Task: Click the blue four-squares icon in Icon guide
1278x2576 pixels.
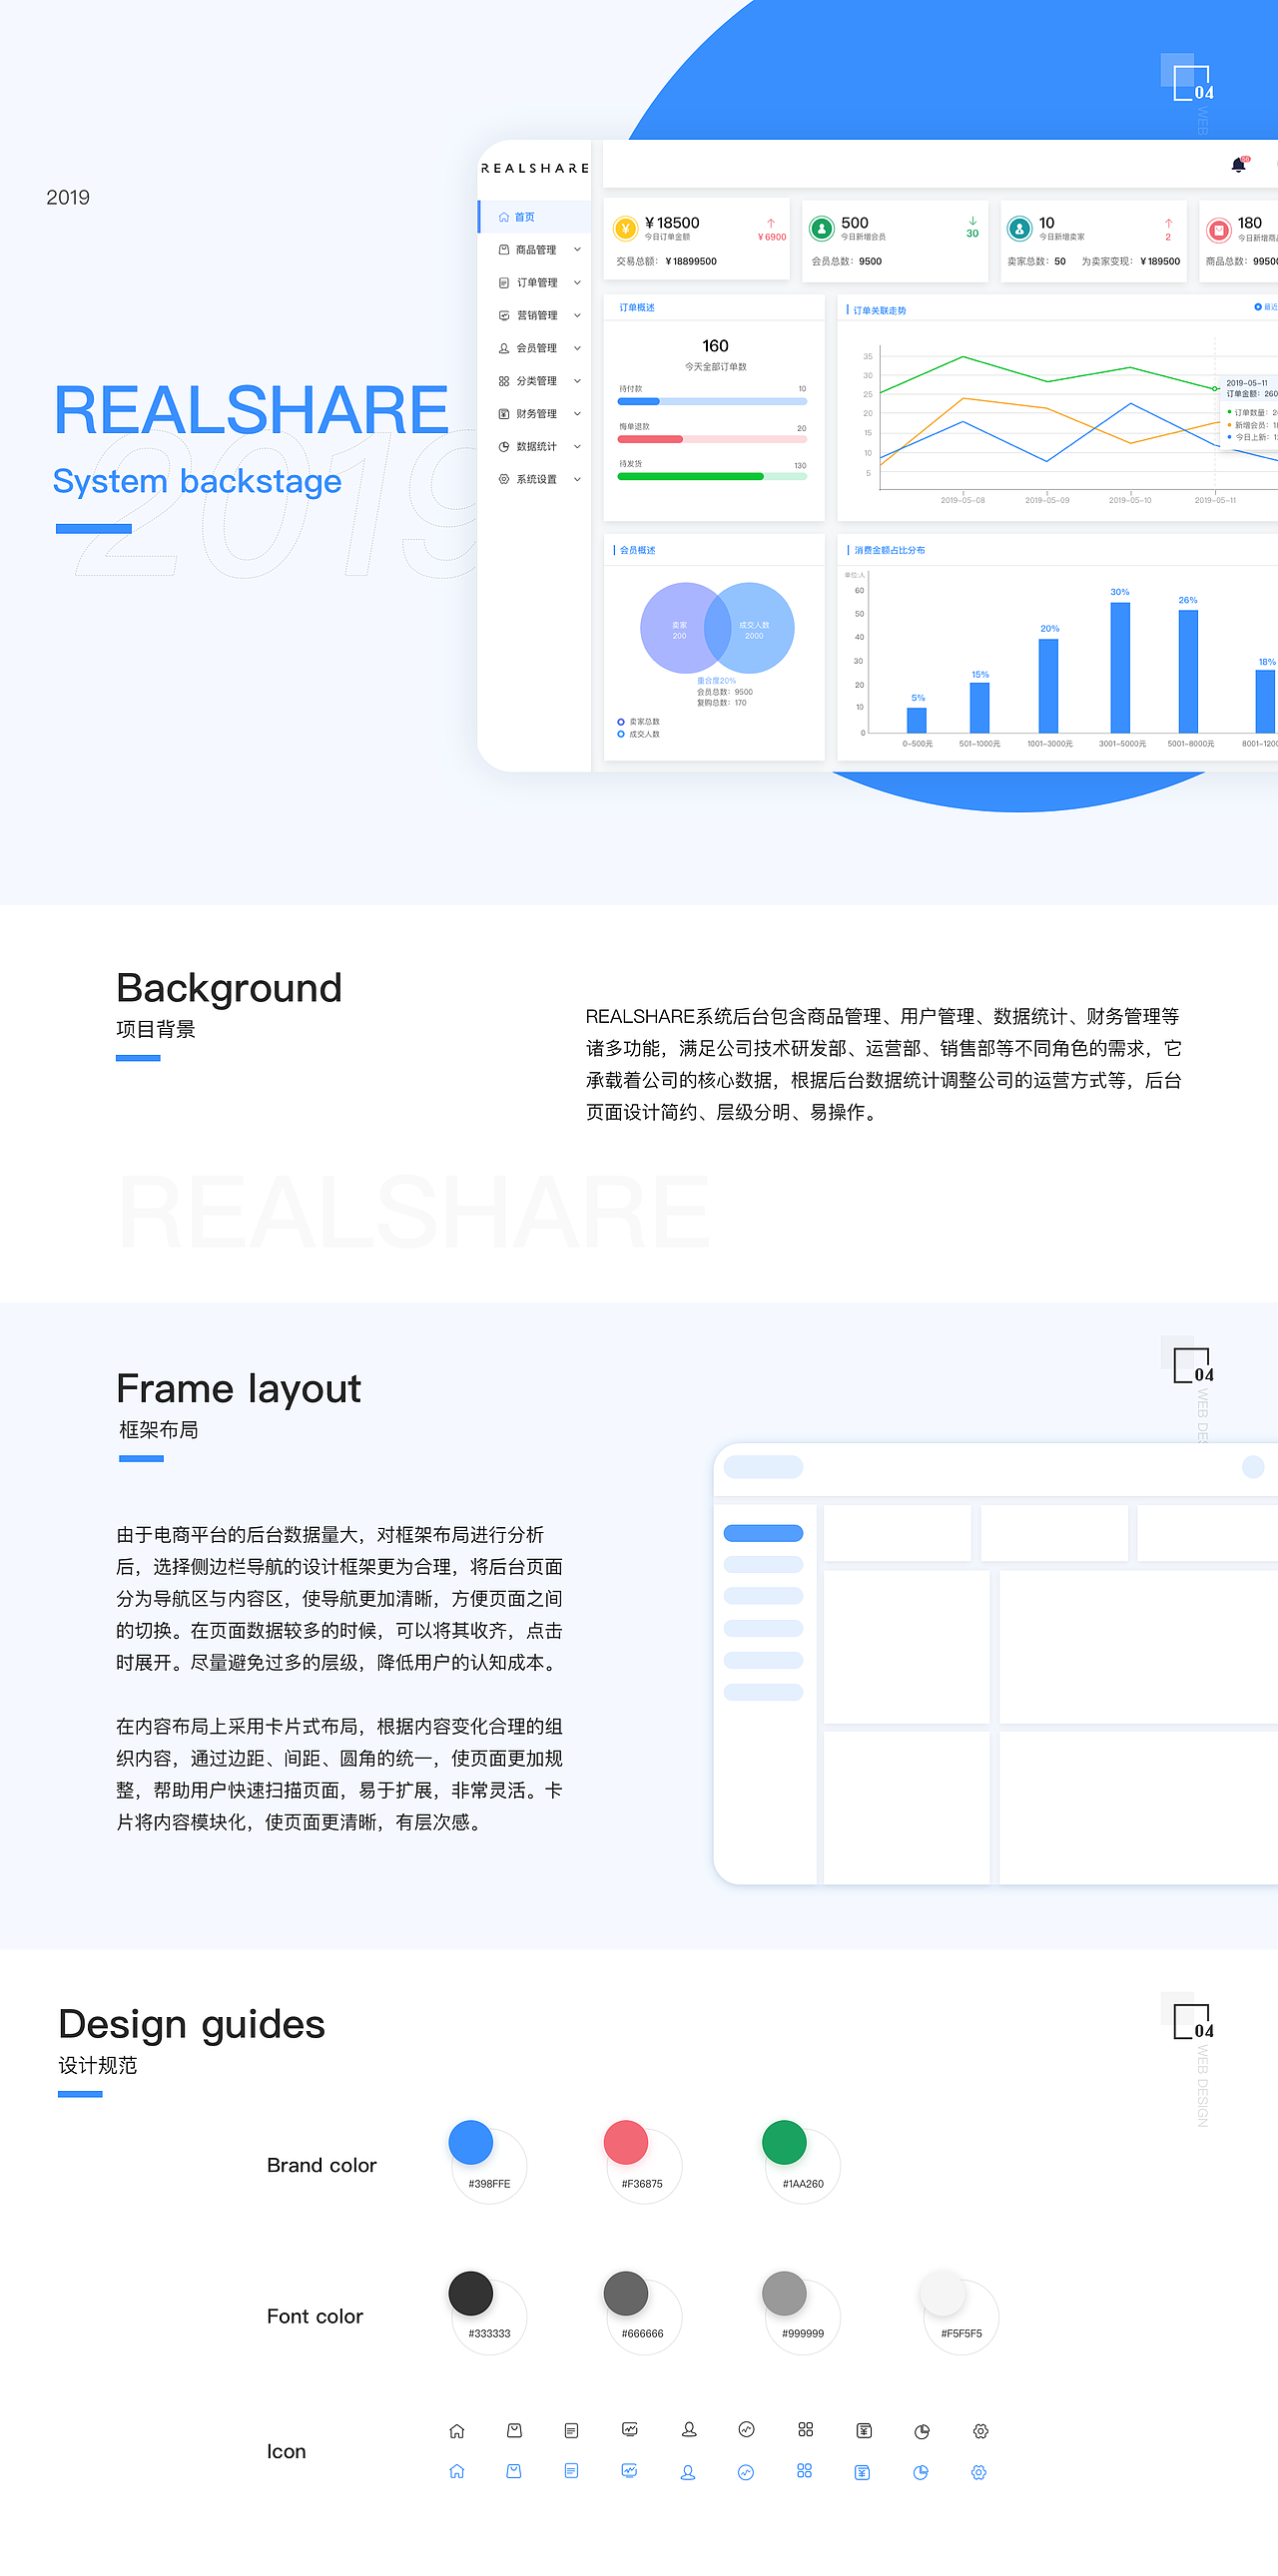Action: pyautogui.click(x=804, y=2471)
